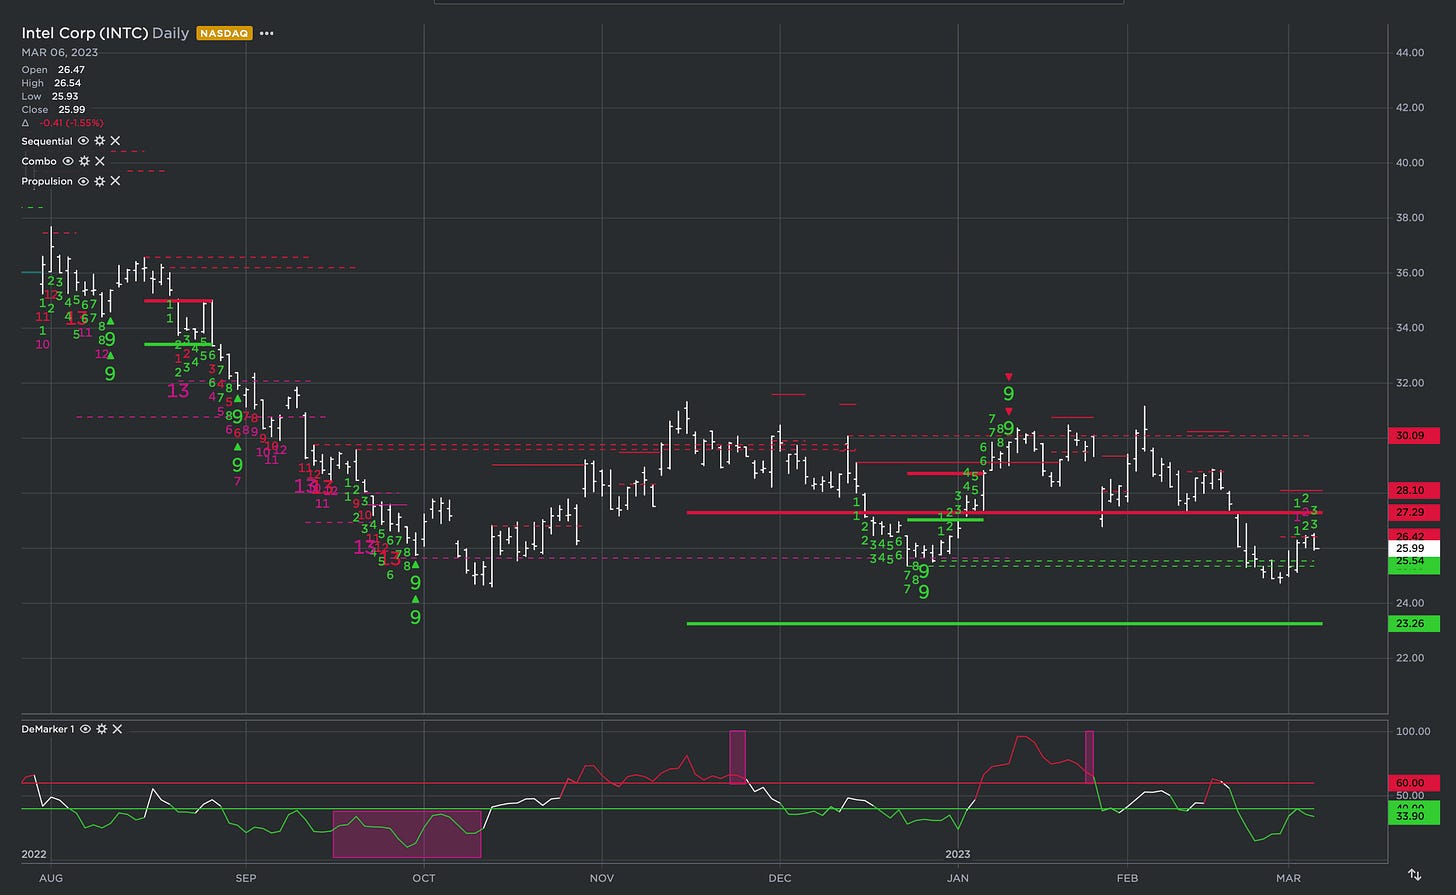
Task: Click the High 26.54 value
Action: 70,83
